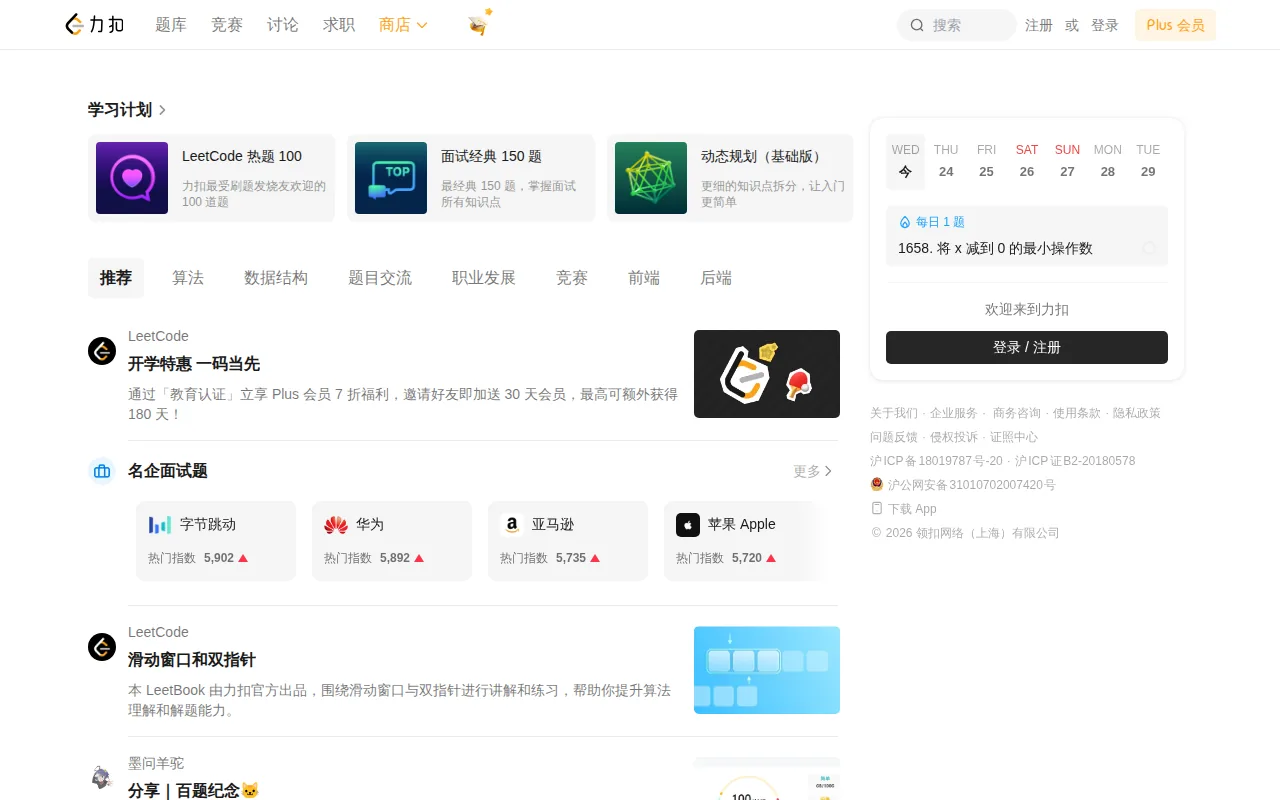The image size is (1280, 800).
Task: Select THU 24 in the calendar
Action: pyautogui.click(x=946, y=161)
